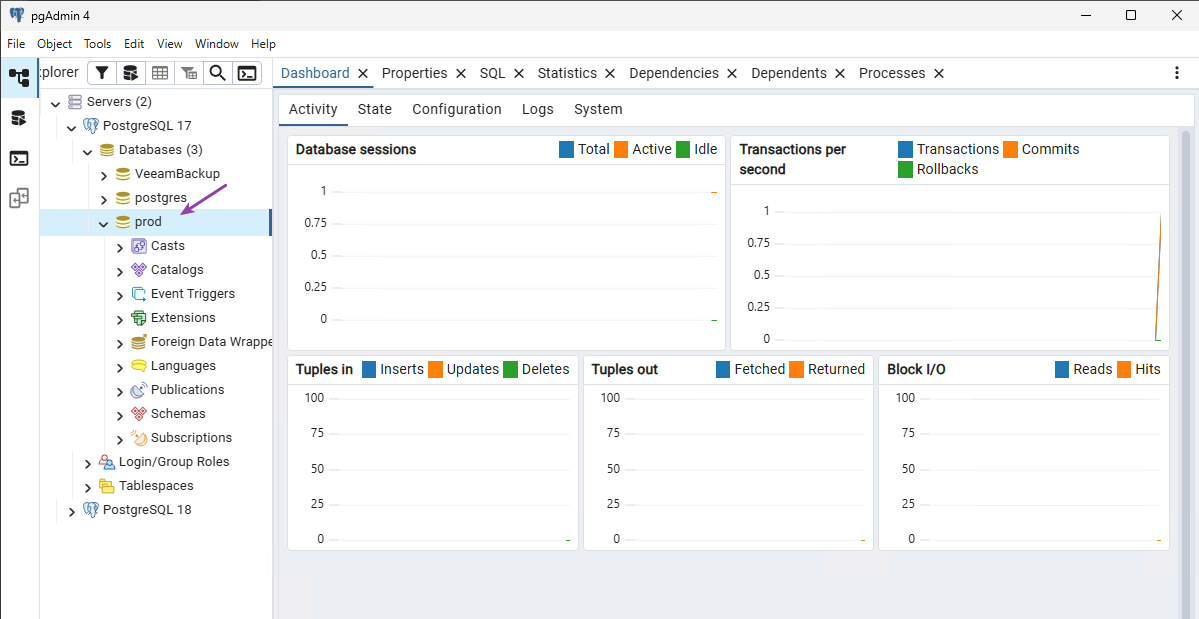This screenshot has height=619, width=1199.
Task: Close the Statistics tab
Action: coord(610,73)
